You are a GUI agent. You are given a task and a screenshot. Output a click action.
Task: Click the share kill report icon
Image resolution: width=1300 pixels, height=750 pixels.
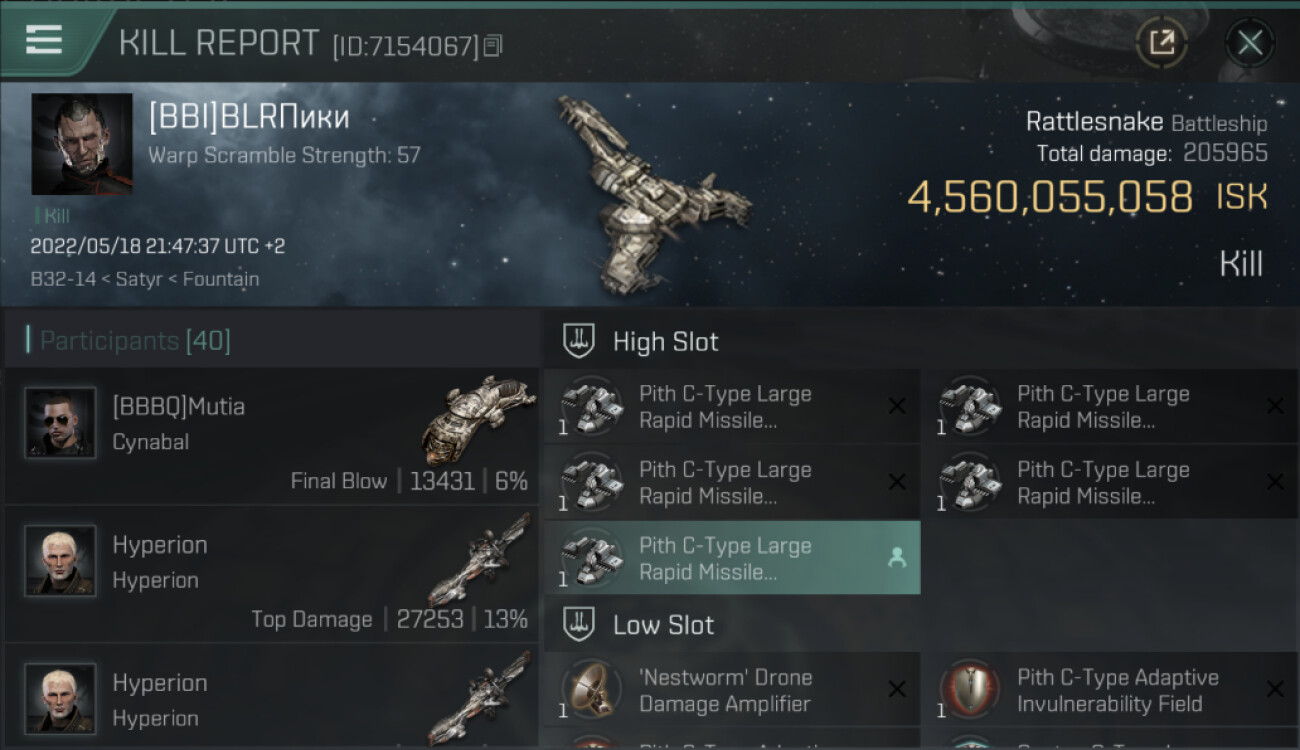pyautogui.click(x=1161, y=42)
